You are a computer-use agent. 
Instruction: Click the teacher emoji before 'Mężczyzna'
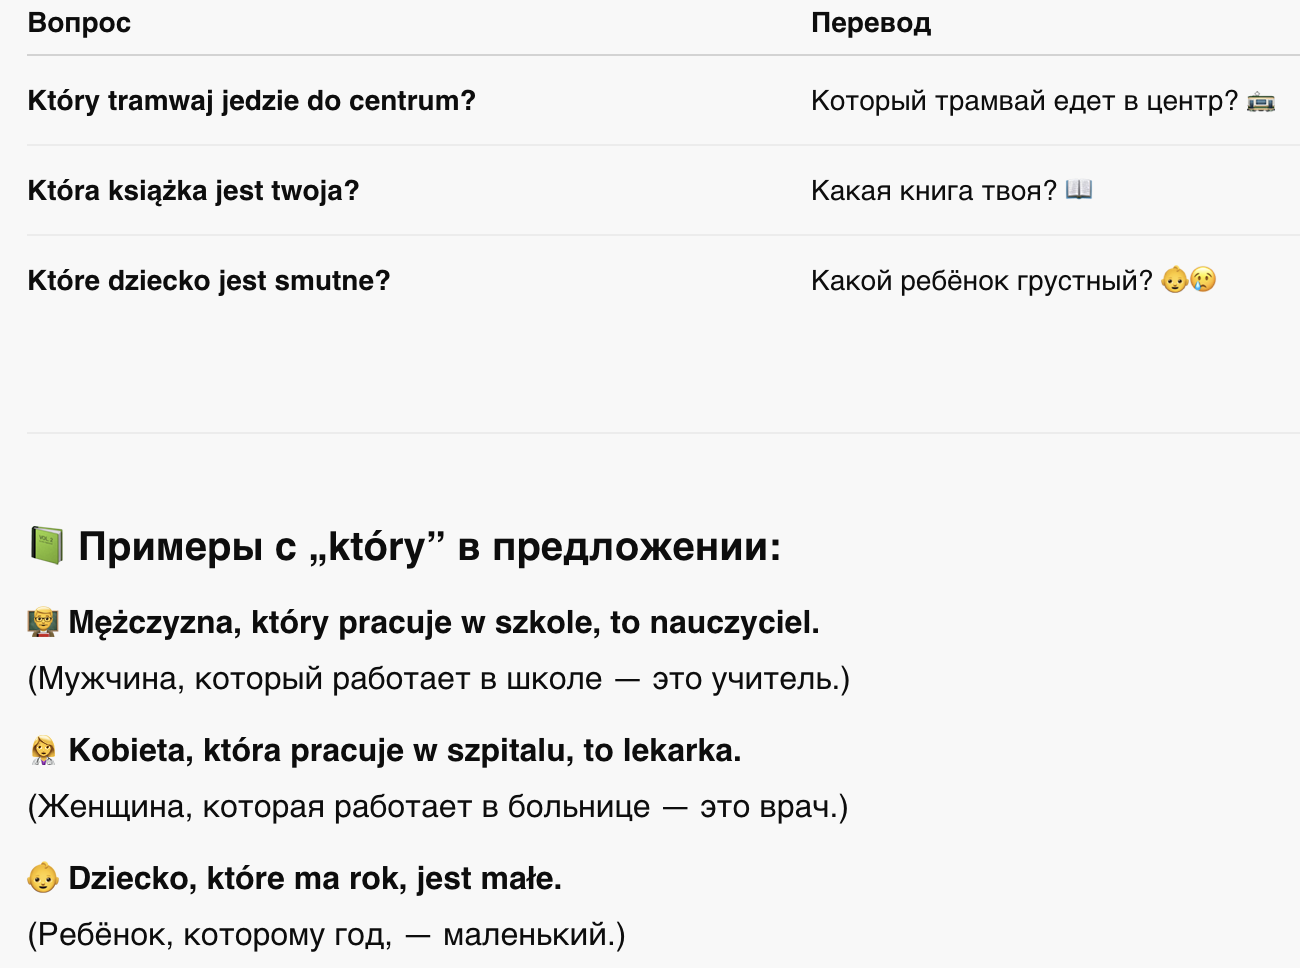click(x=43, y=623)
